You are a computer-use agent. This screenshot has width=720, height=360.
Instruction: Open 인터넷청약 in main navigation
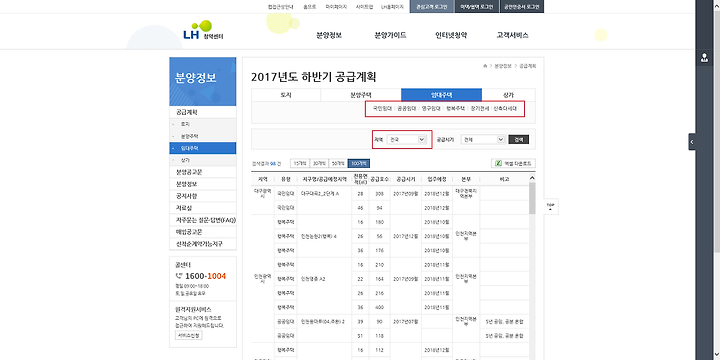451,35
